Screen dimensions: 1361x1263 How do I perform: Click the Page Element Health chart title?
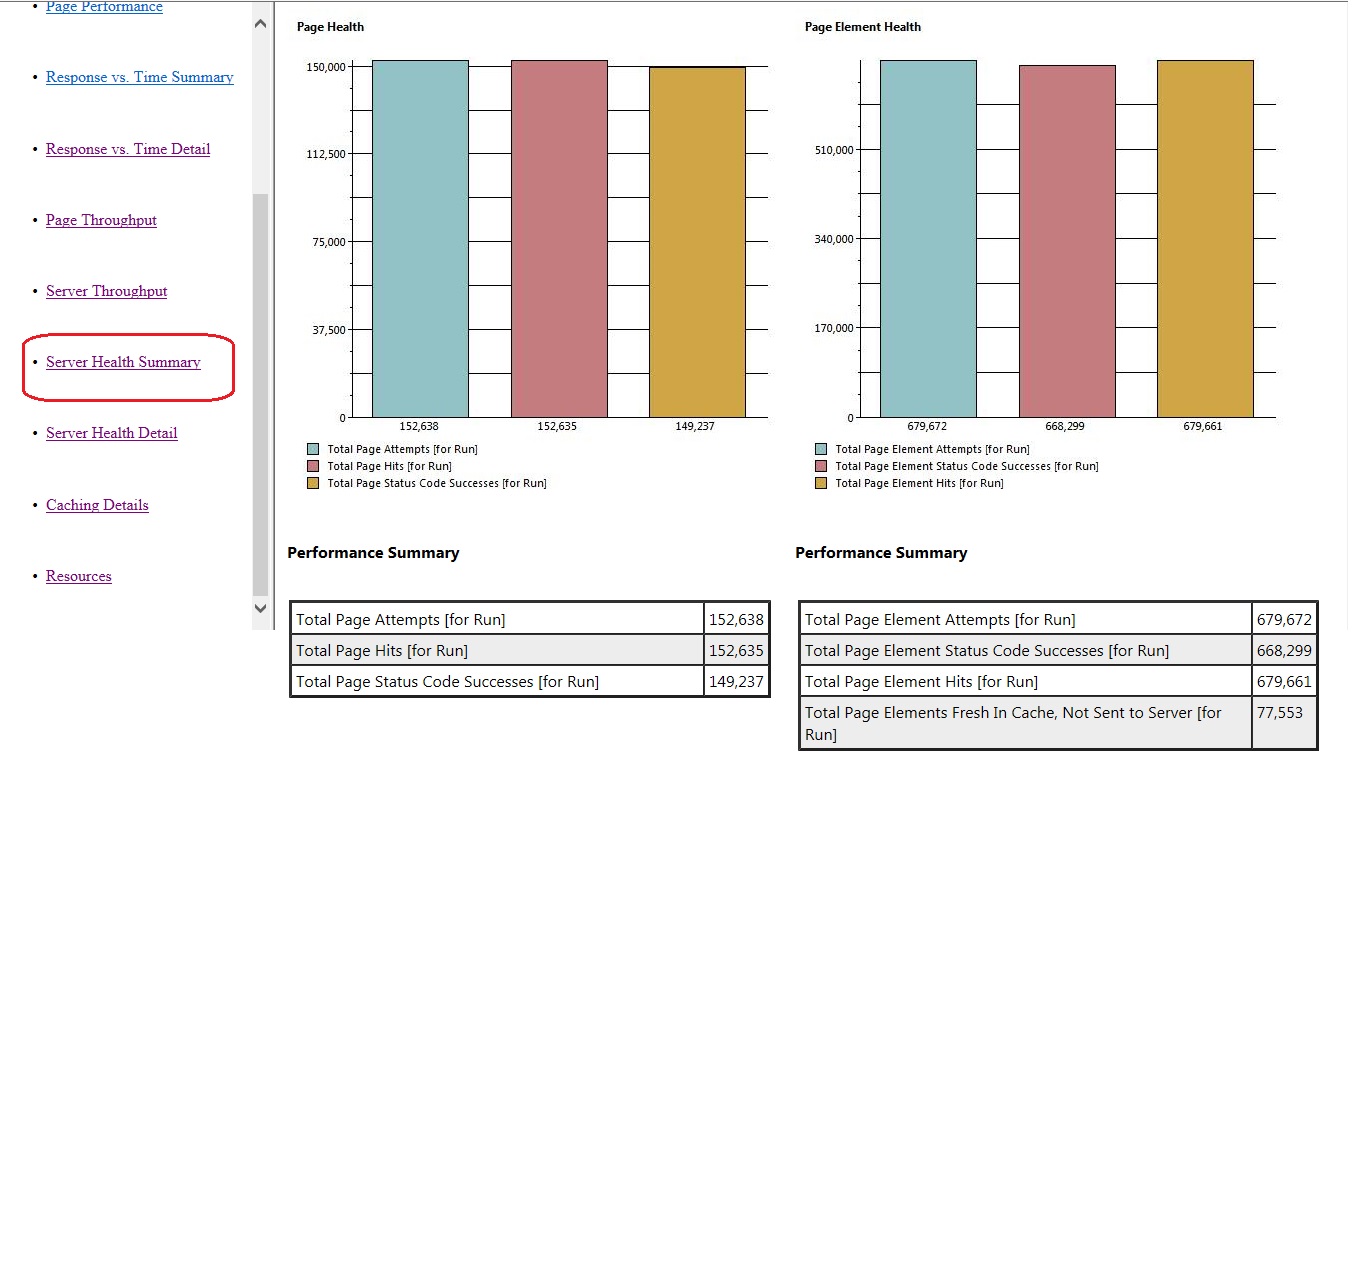(x=863, y=27)
